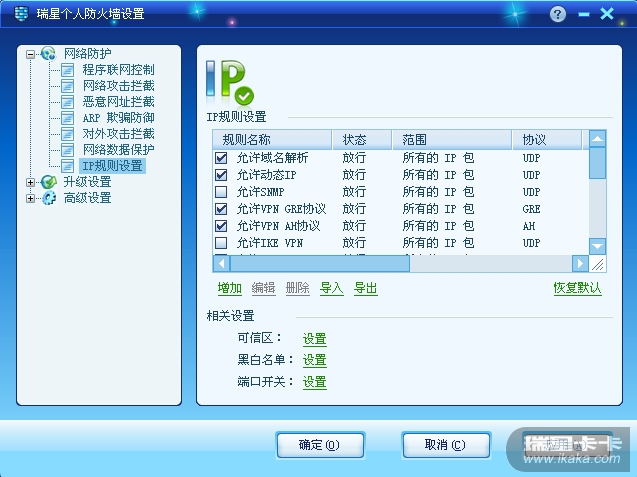Click the 网络防护 globe icon
Viewport: 637px width, 477px height.
coord(48,53)
